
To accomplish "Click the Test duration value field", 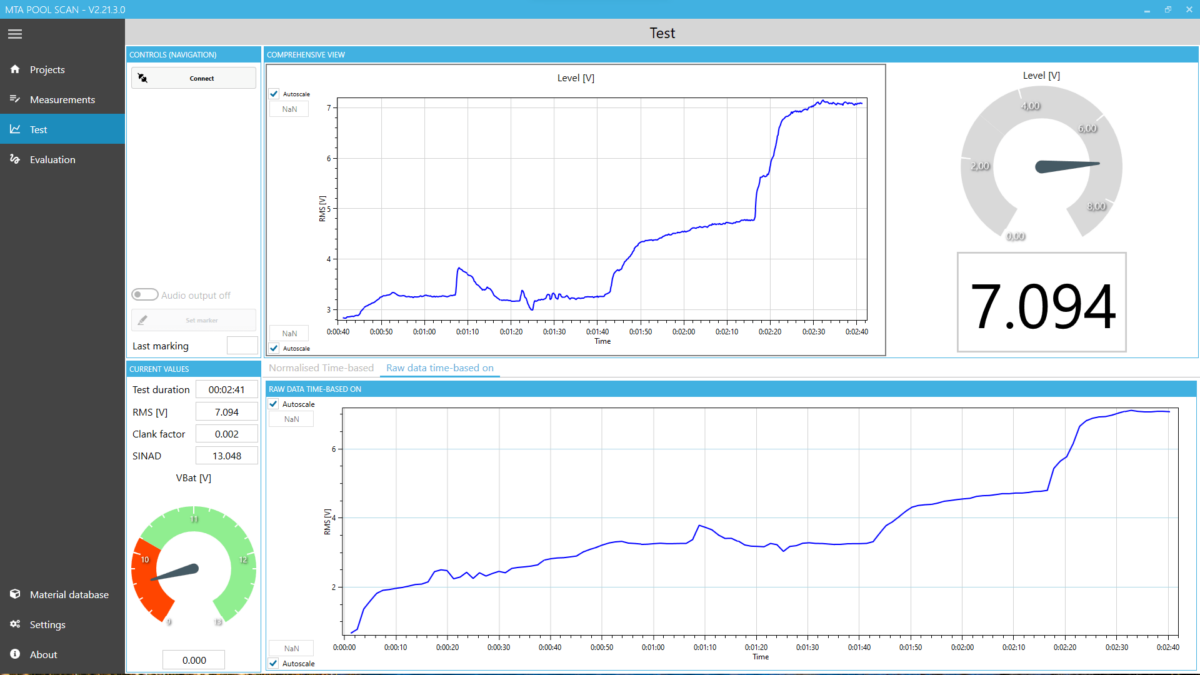I will pyautogui.click(x=226, y=390).
